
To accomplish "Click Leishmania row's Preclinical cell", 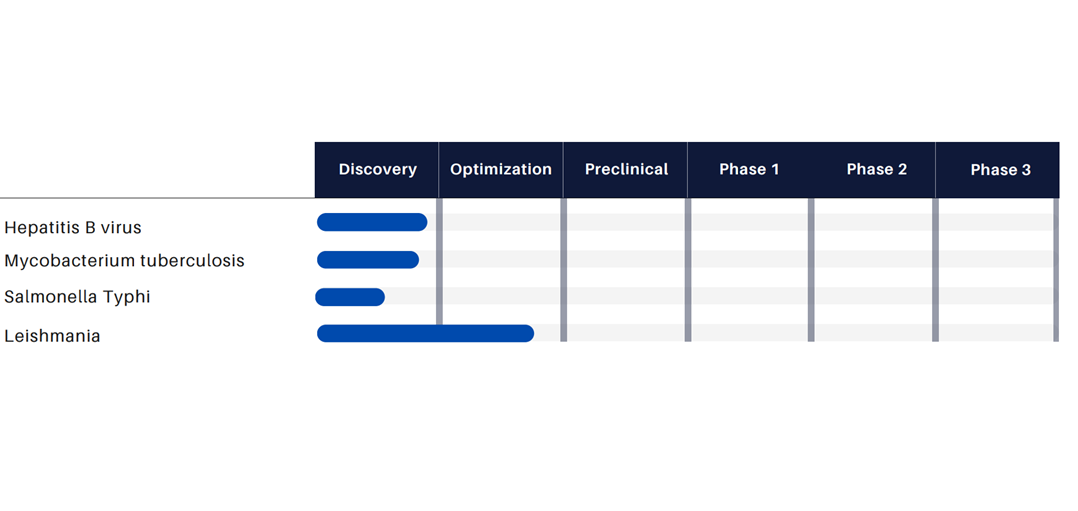I will coord(626,333).
